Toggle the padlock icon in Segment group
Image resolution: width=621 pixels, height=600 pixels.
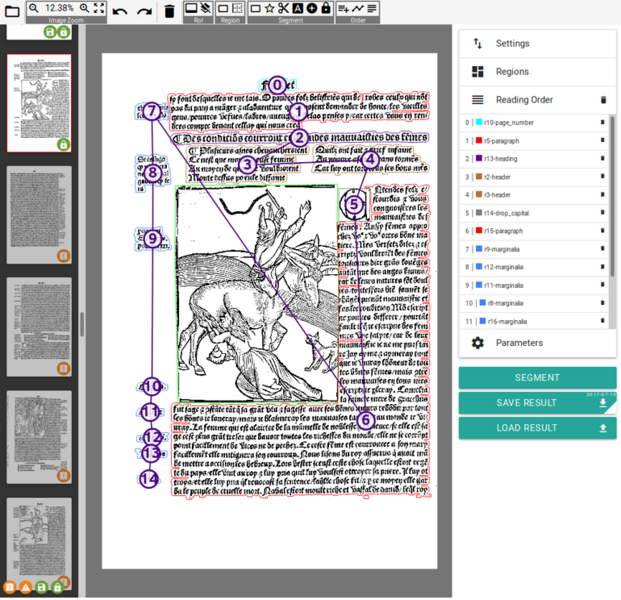point(326,9)
